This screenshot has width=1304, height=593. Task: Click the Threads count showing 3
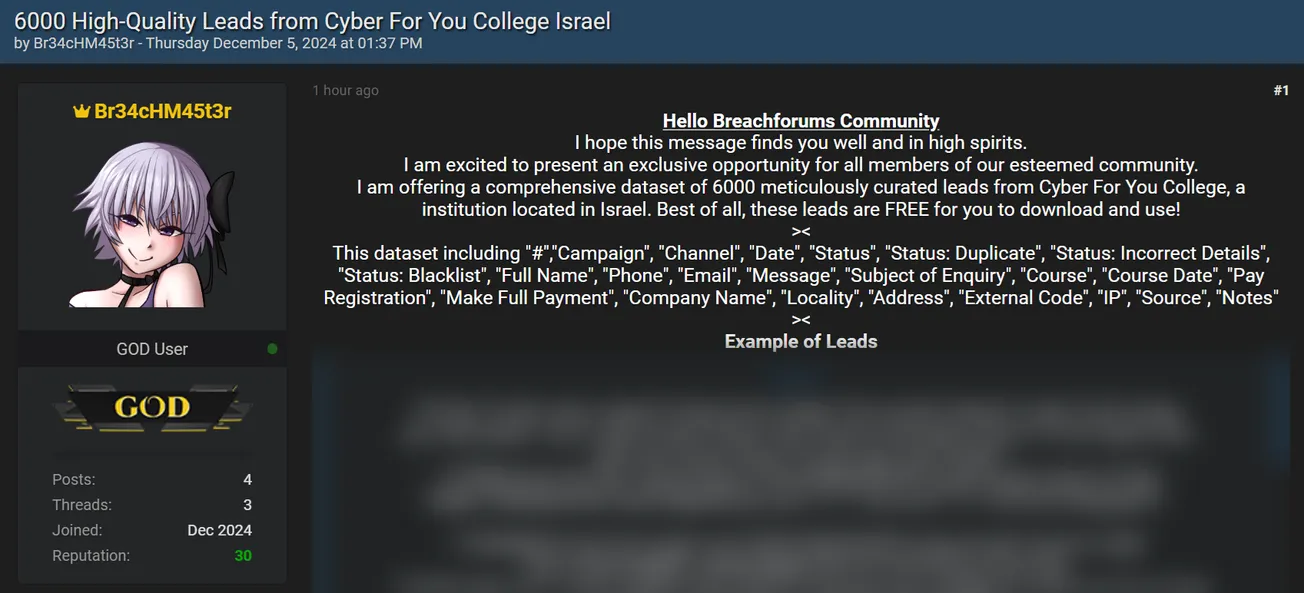247,505
